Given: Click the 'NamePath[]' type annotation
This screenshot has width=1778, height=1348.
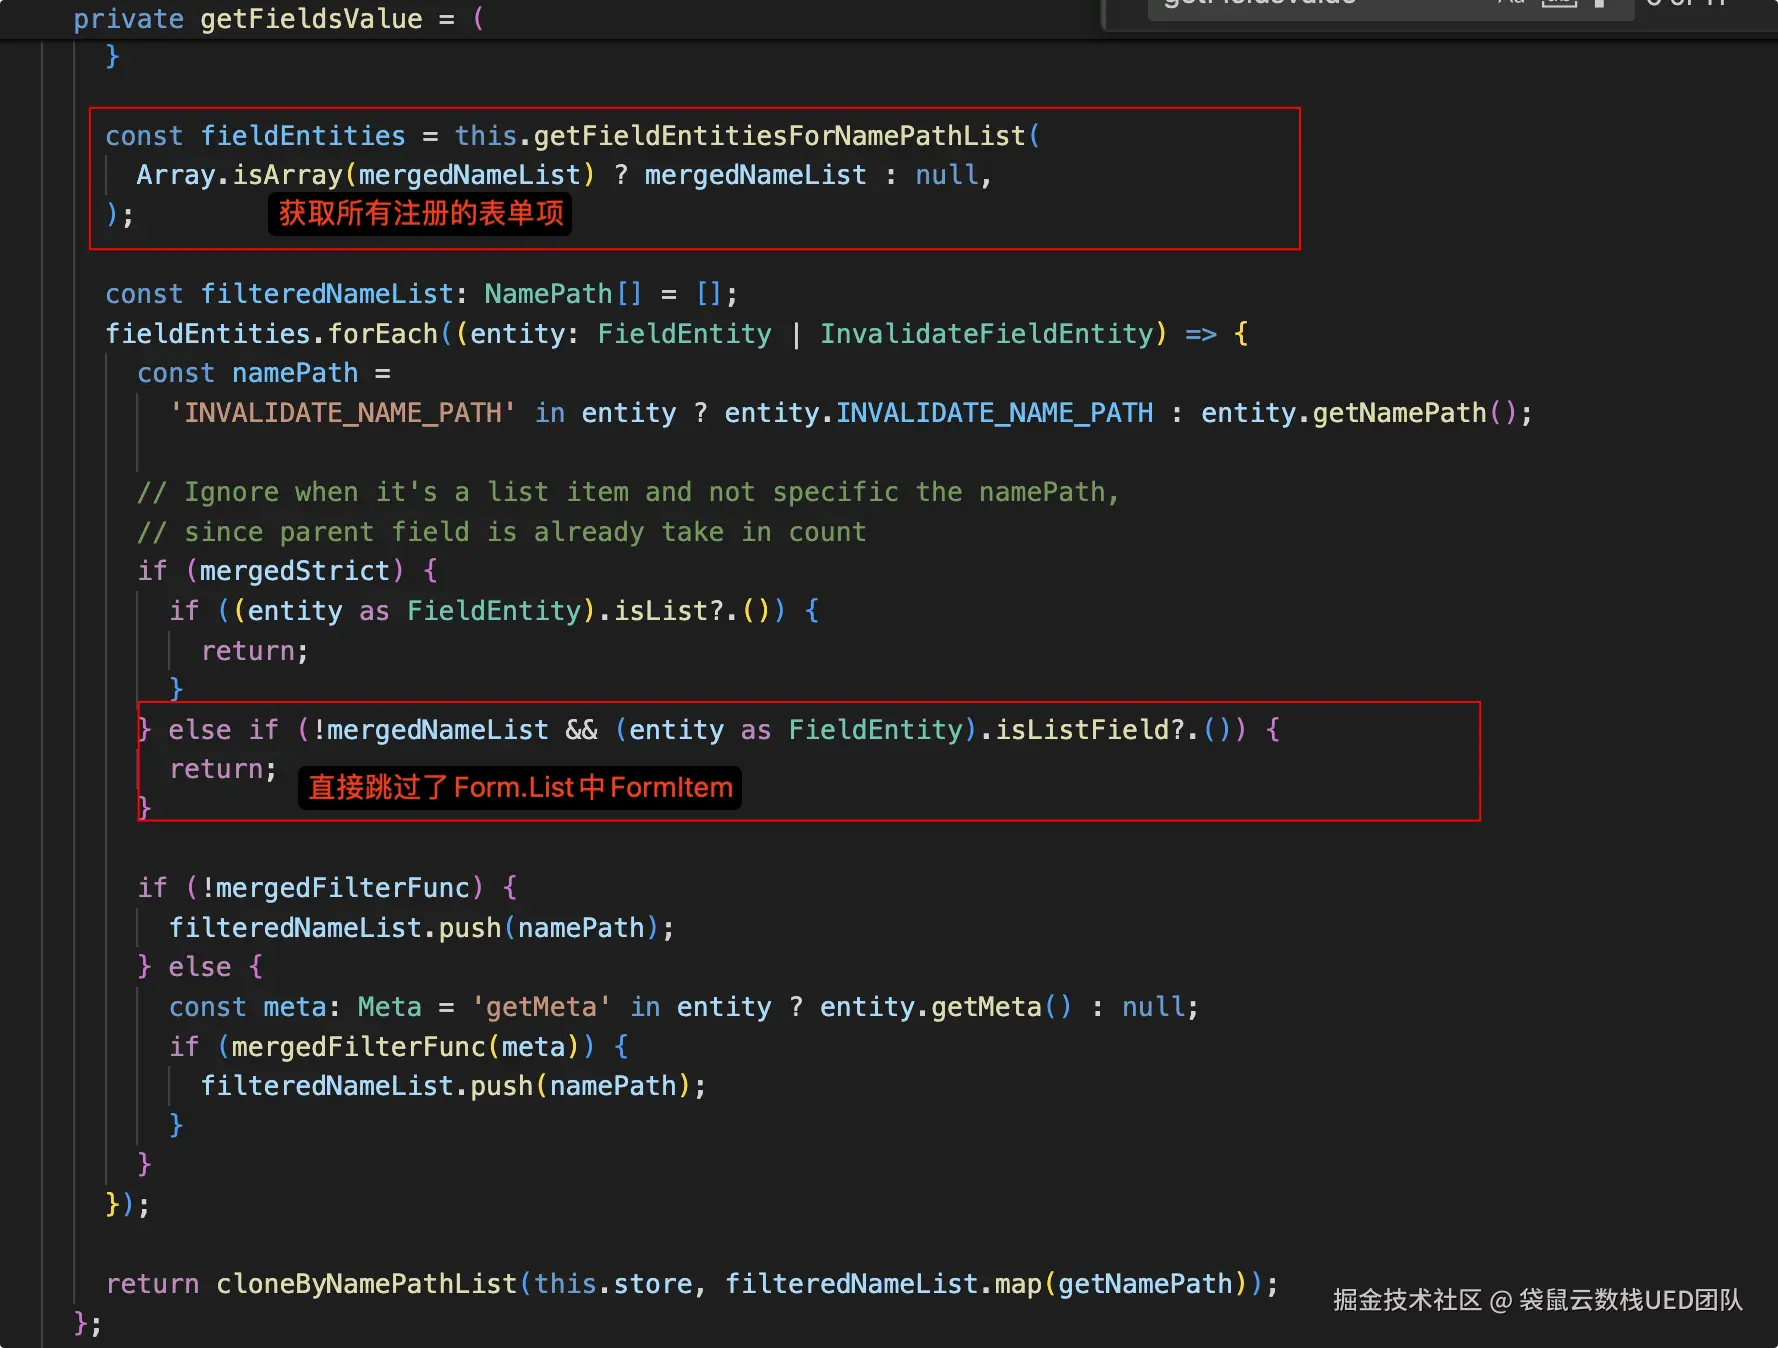Looking at the screenshot, I should tap(563, 294).
